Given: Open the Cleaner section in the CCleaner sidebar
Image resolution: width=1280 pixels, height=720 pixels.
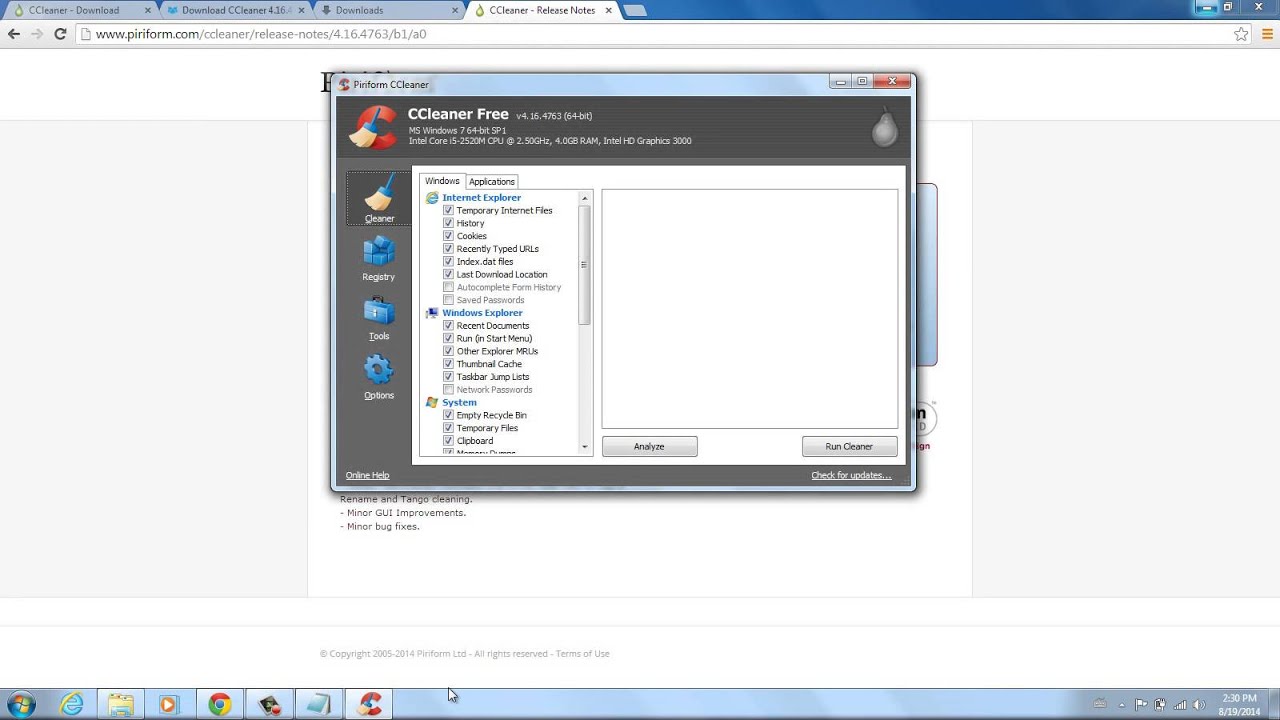Looking at the screenshot, I should click(x=379, y=198).
